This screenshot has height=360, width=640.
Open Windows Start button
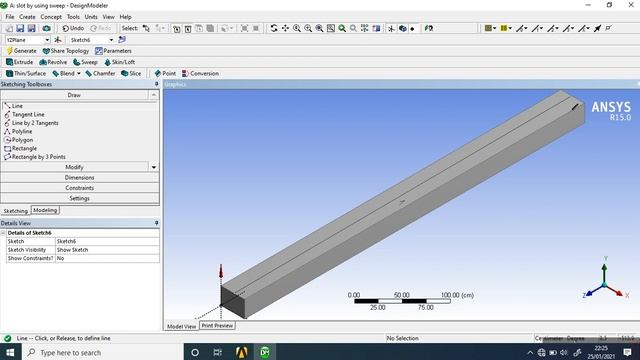tap(10, 352)
